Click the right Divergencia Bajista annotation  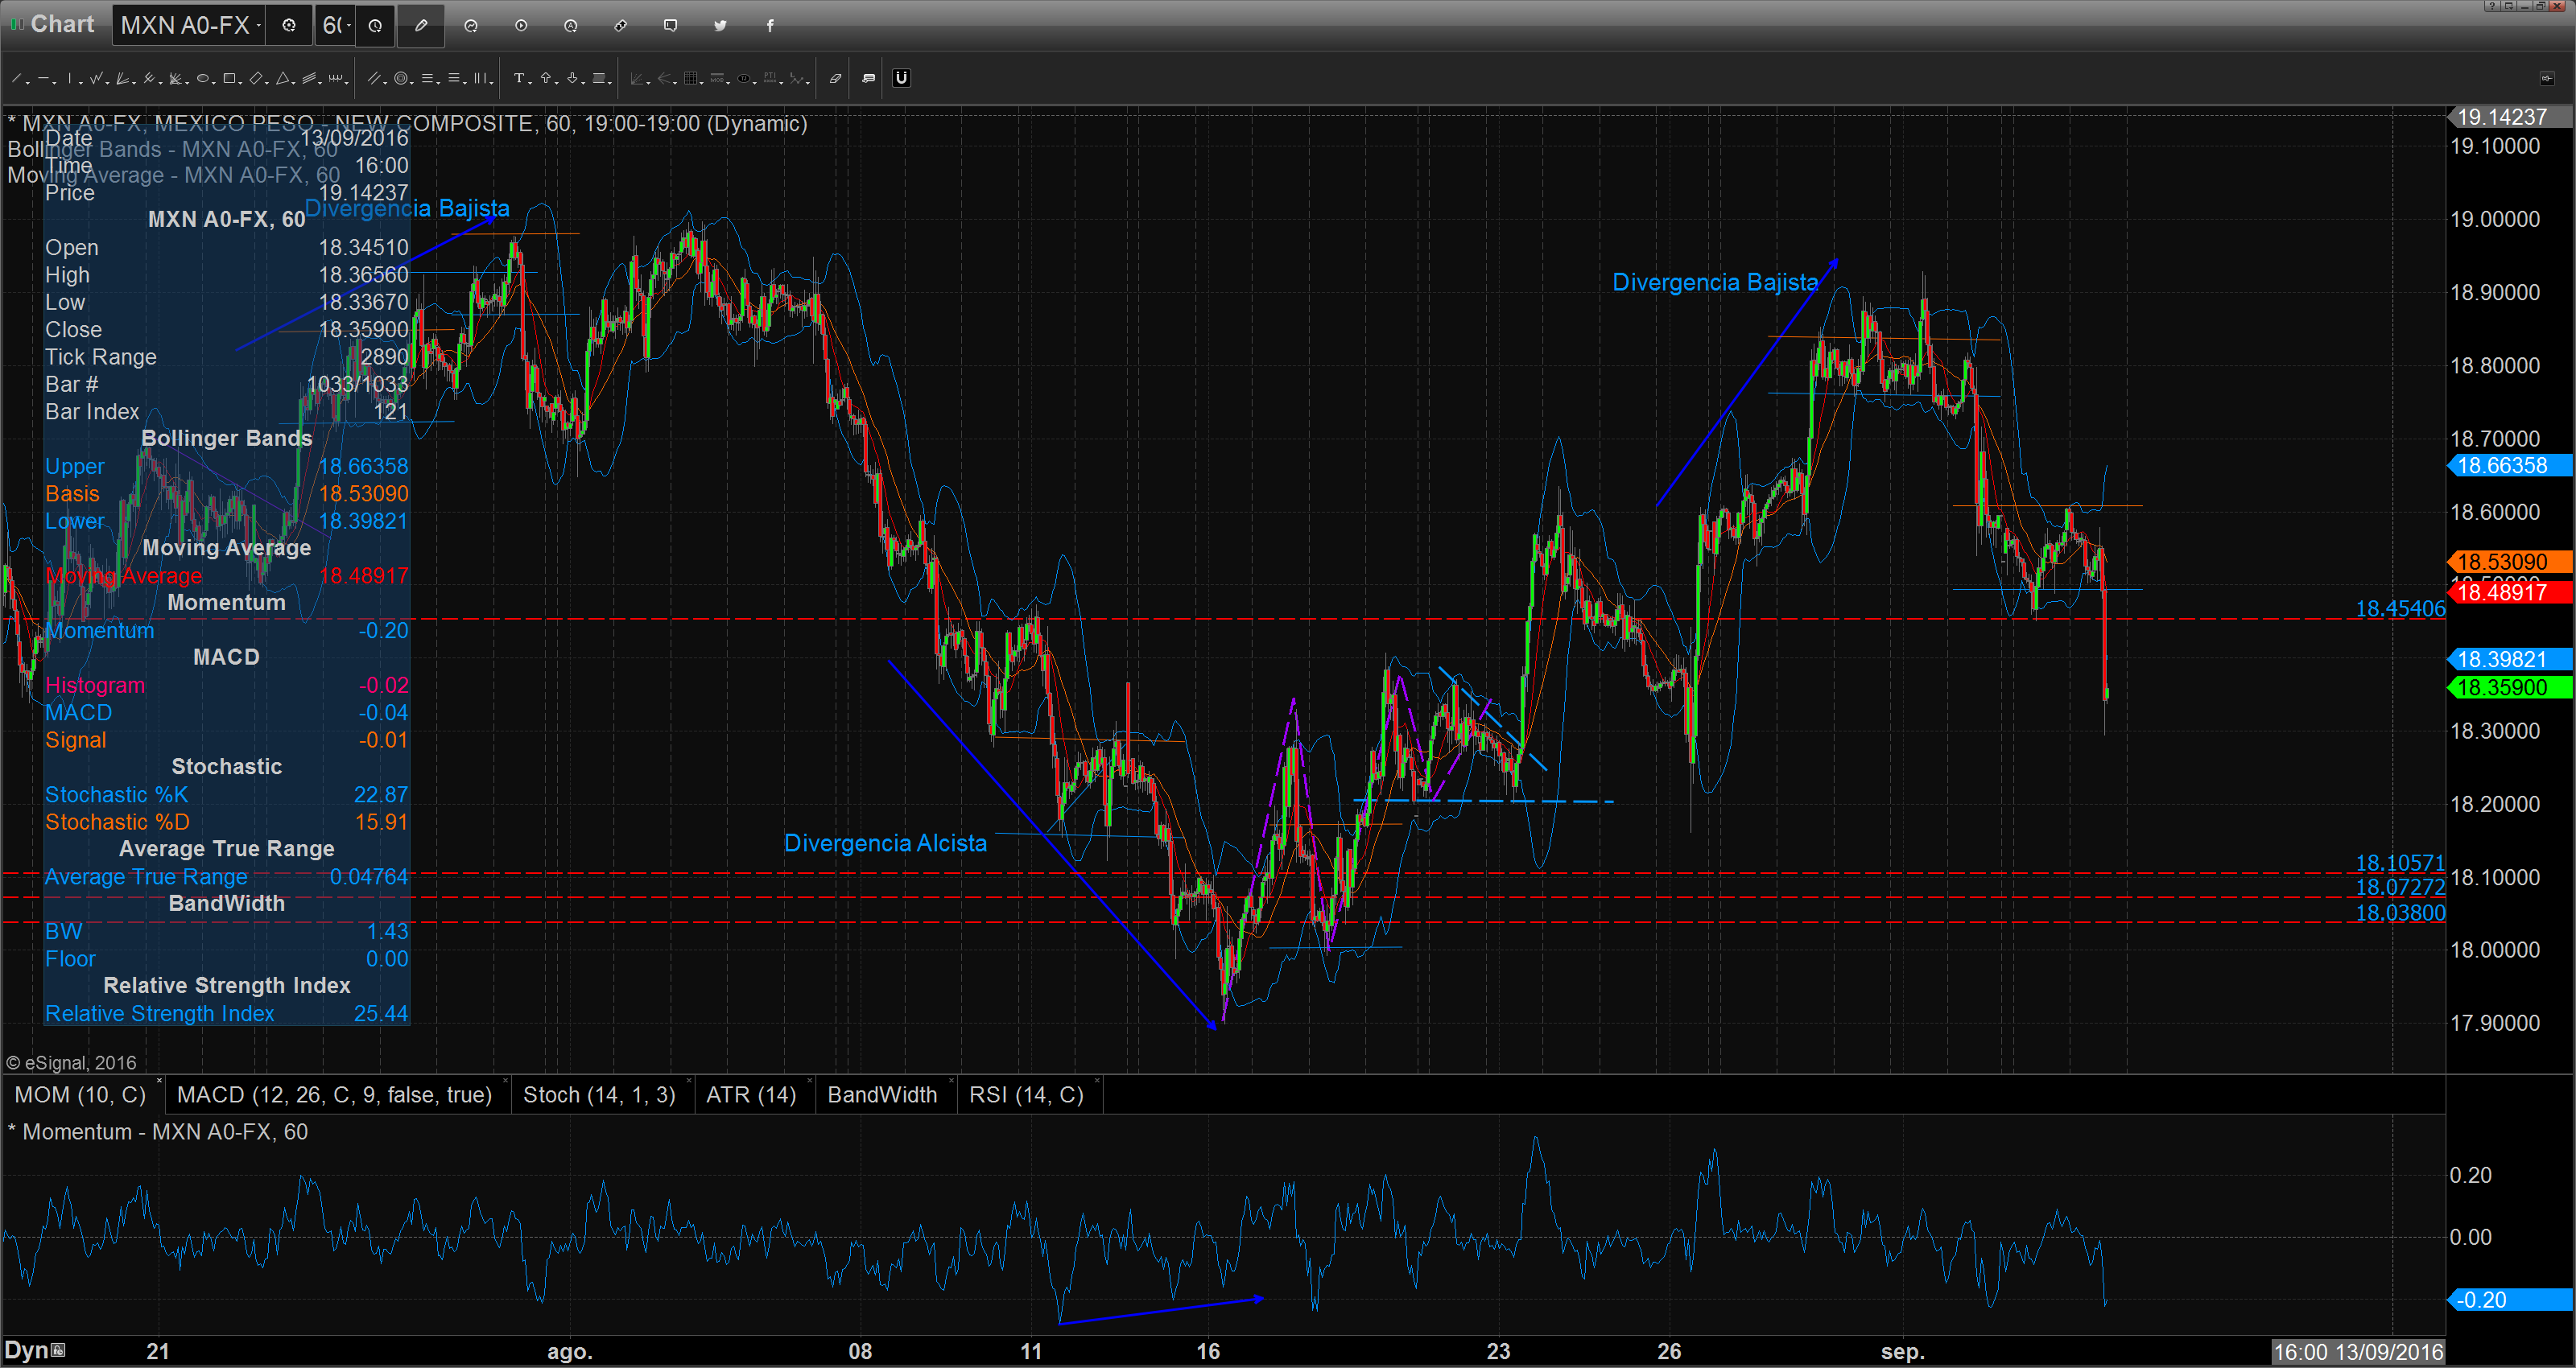click(1715, 283)
